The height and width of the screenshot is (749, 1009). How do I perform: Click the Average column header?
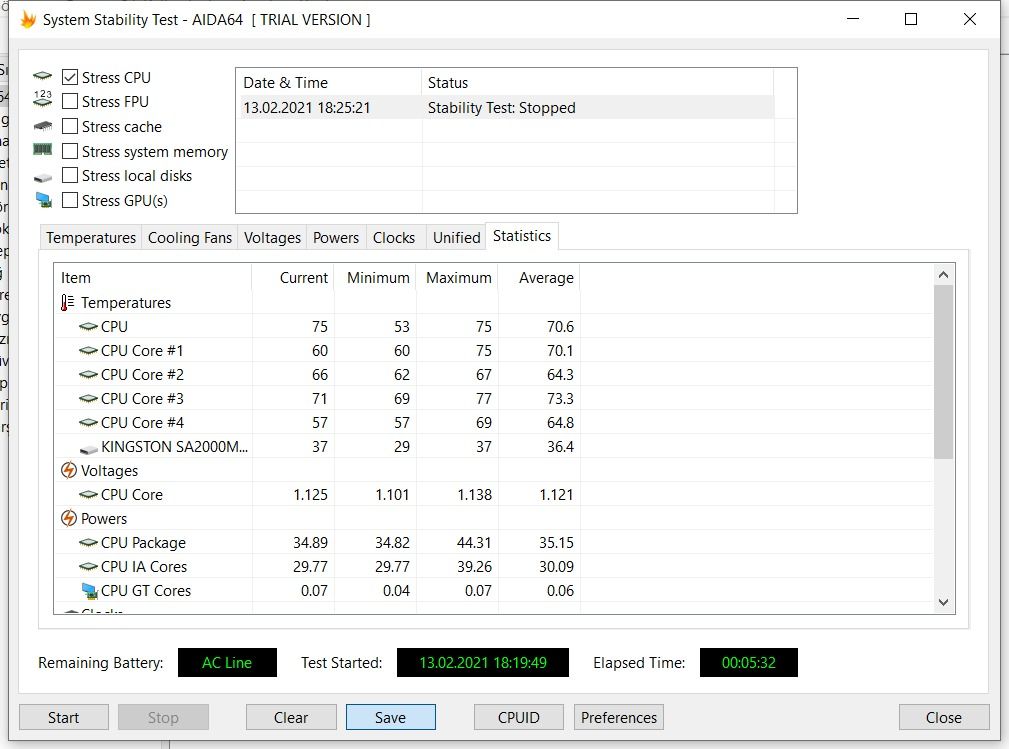pyautogui.click(x=539, y=278)
